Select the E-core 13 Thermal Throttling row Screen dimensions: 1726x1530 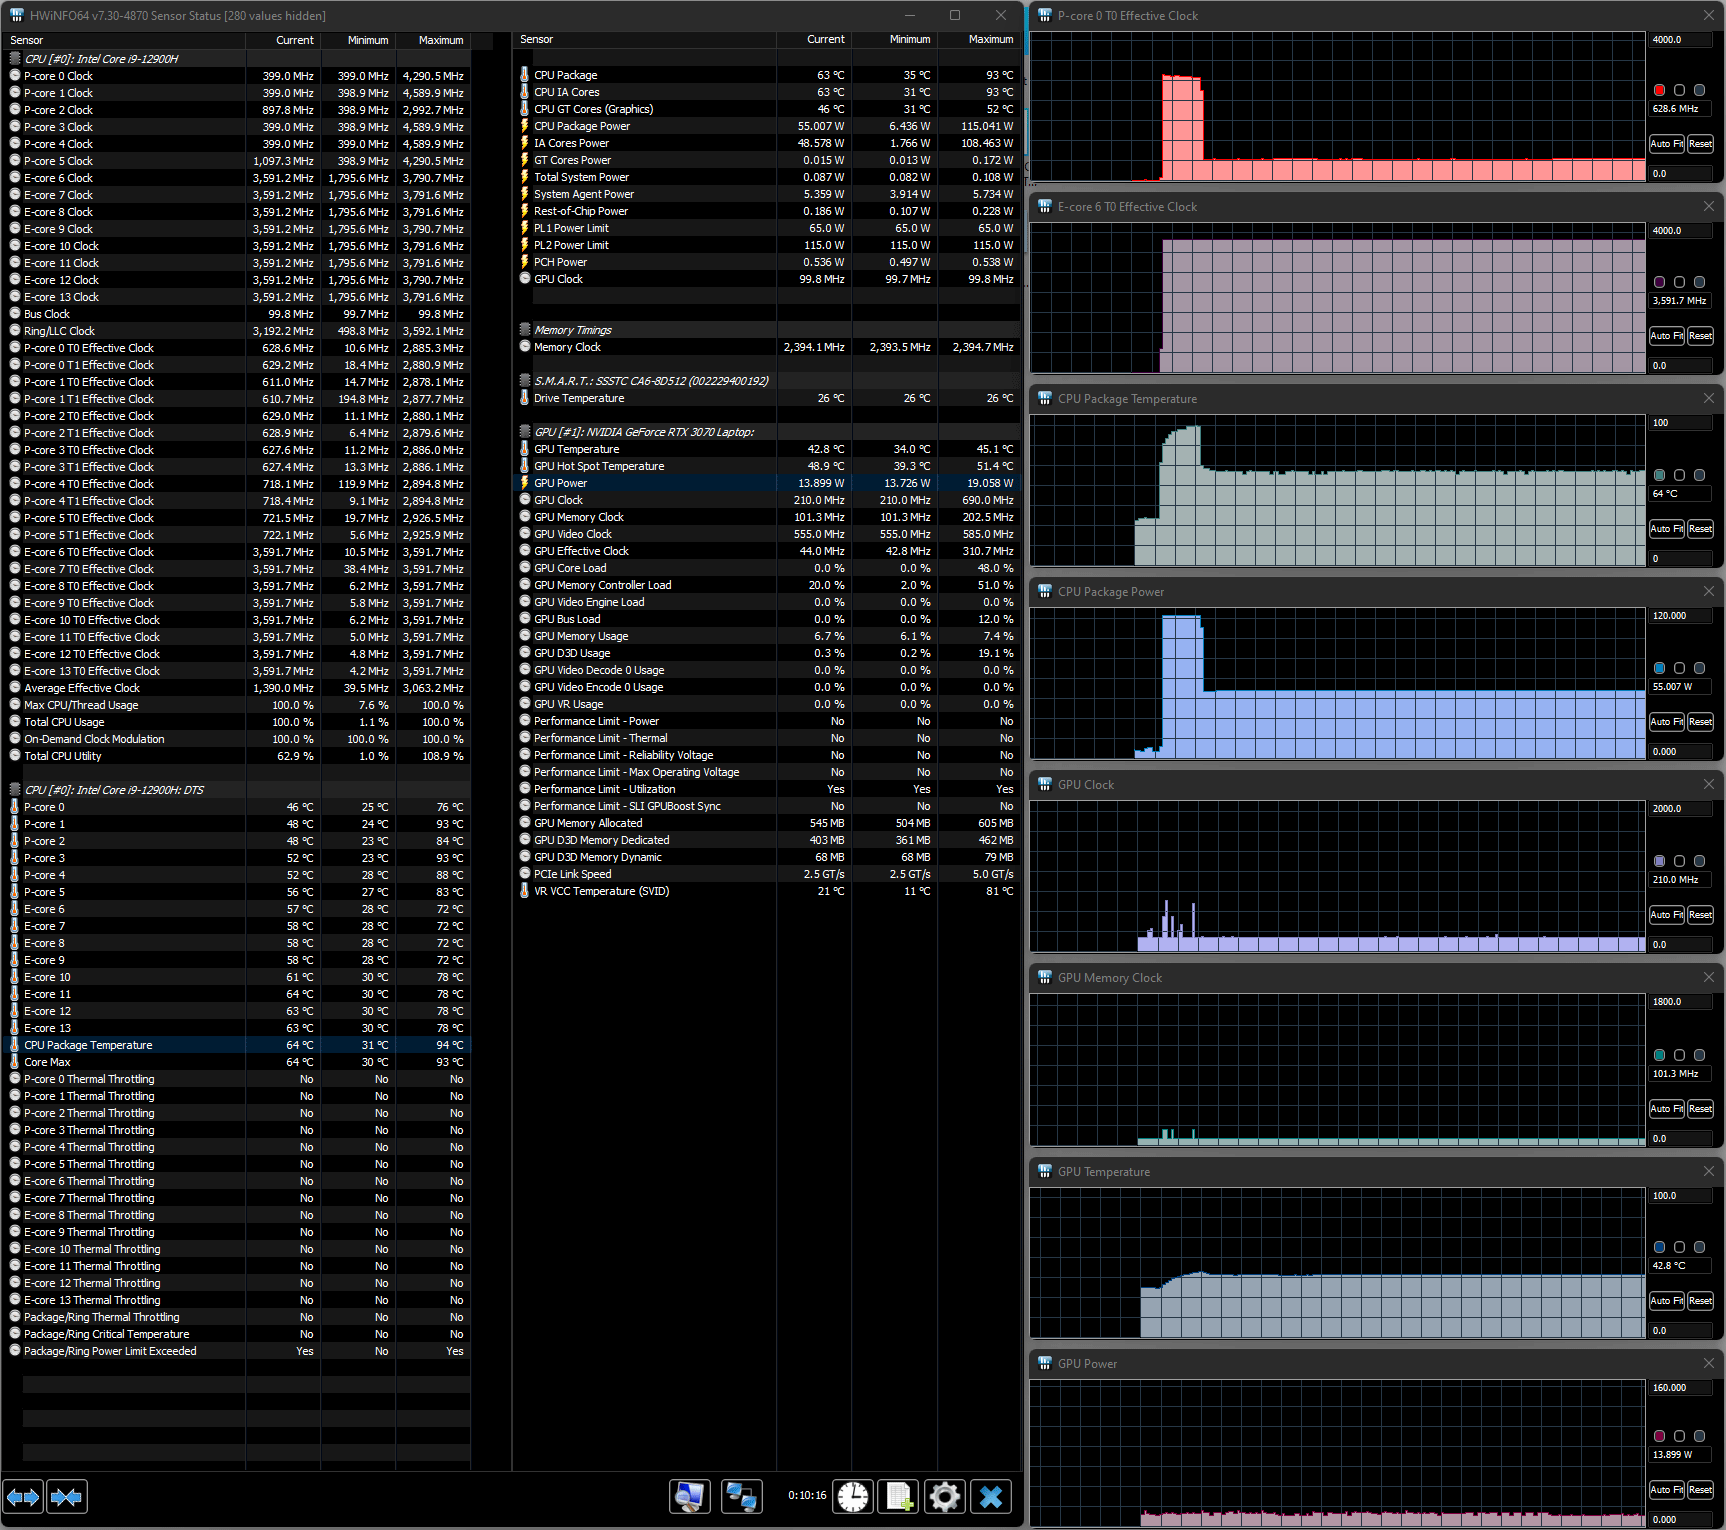(237, 1300)
